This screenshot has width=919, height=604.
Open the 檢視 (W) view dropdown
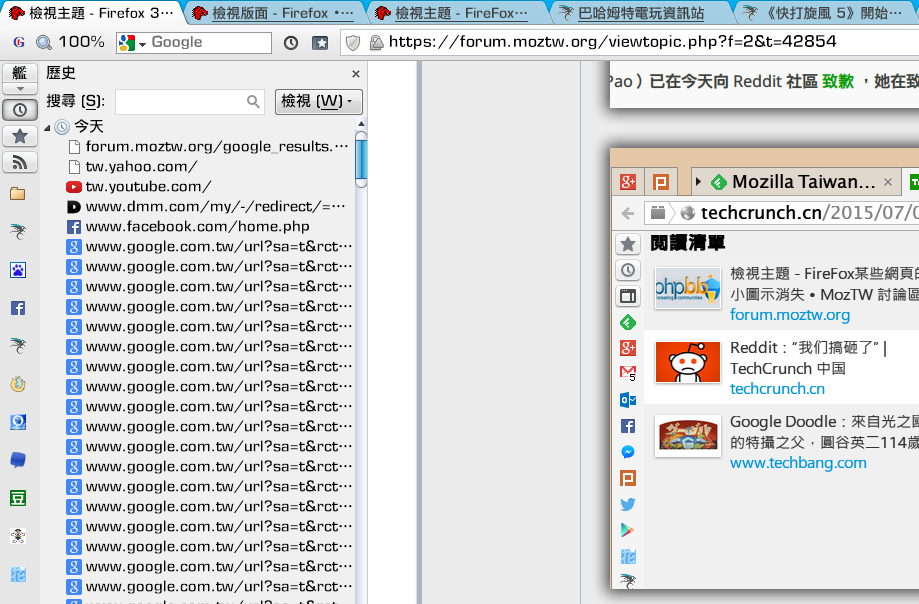[318, 101]
